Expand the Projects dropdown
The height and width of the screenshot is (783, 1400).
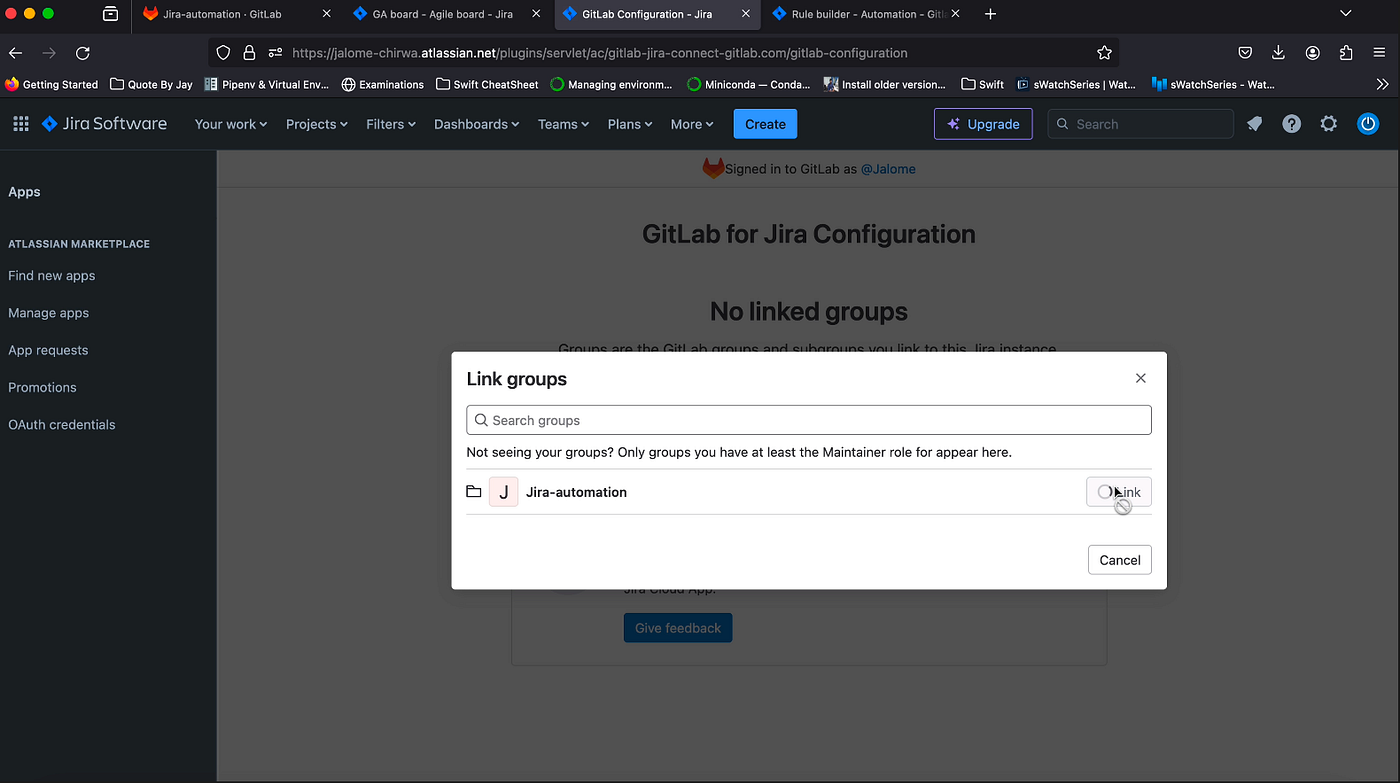pyautogui.click(x=316, y=124)
